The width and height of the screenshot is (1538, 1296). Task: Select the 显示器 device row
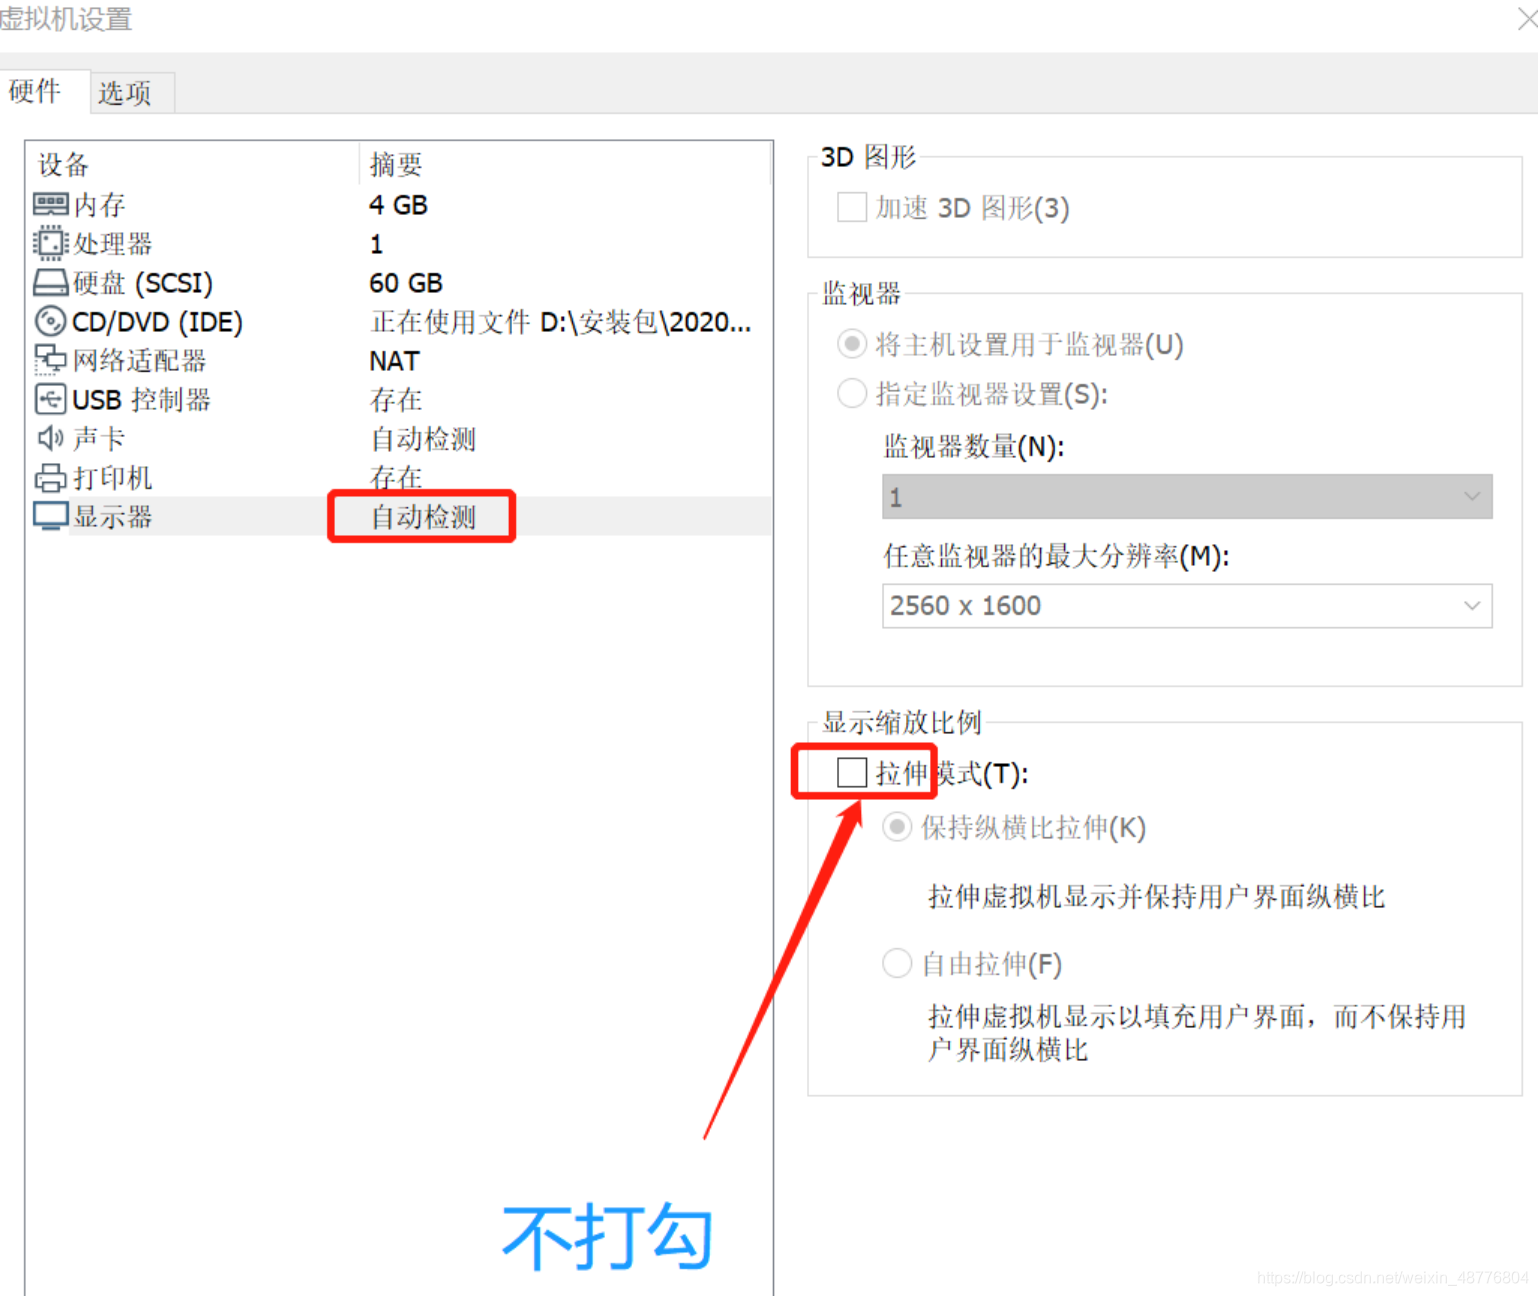point(400,517)
